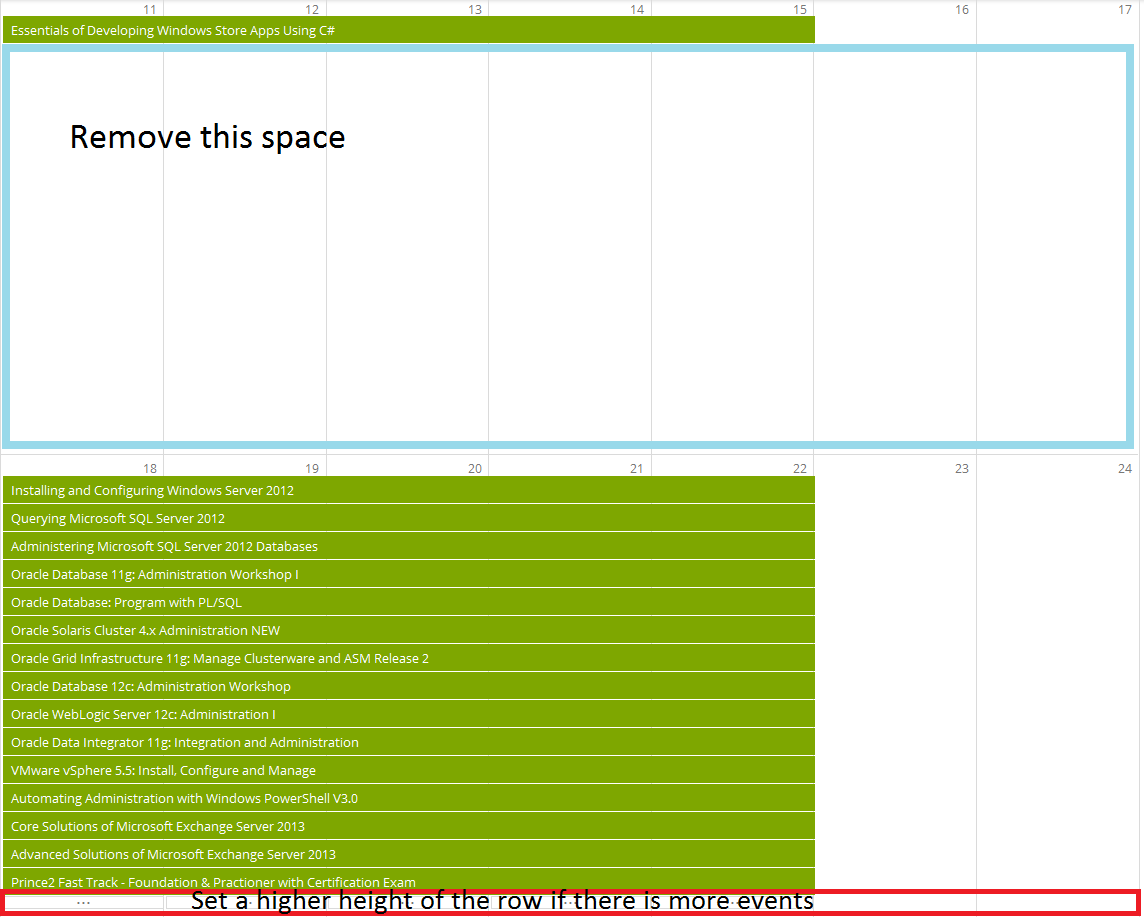Open day 24 in the calendar

[1124, 468]
